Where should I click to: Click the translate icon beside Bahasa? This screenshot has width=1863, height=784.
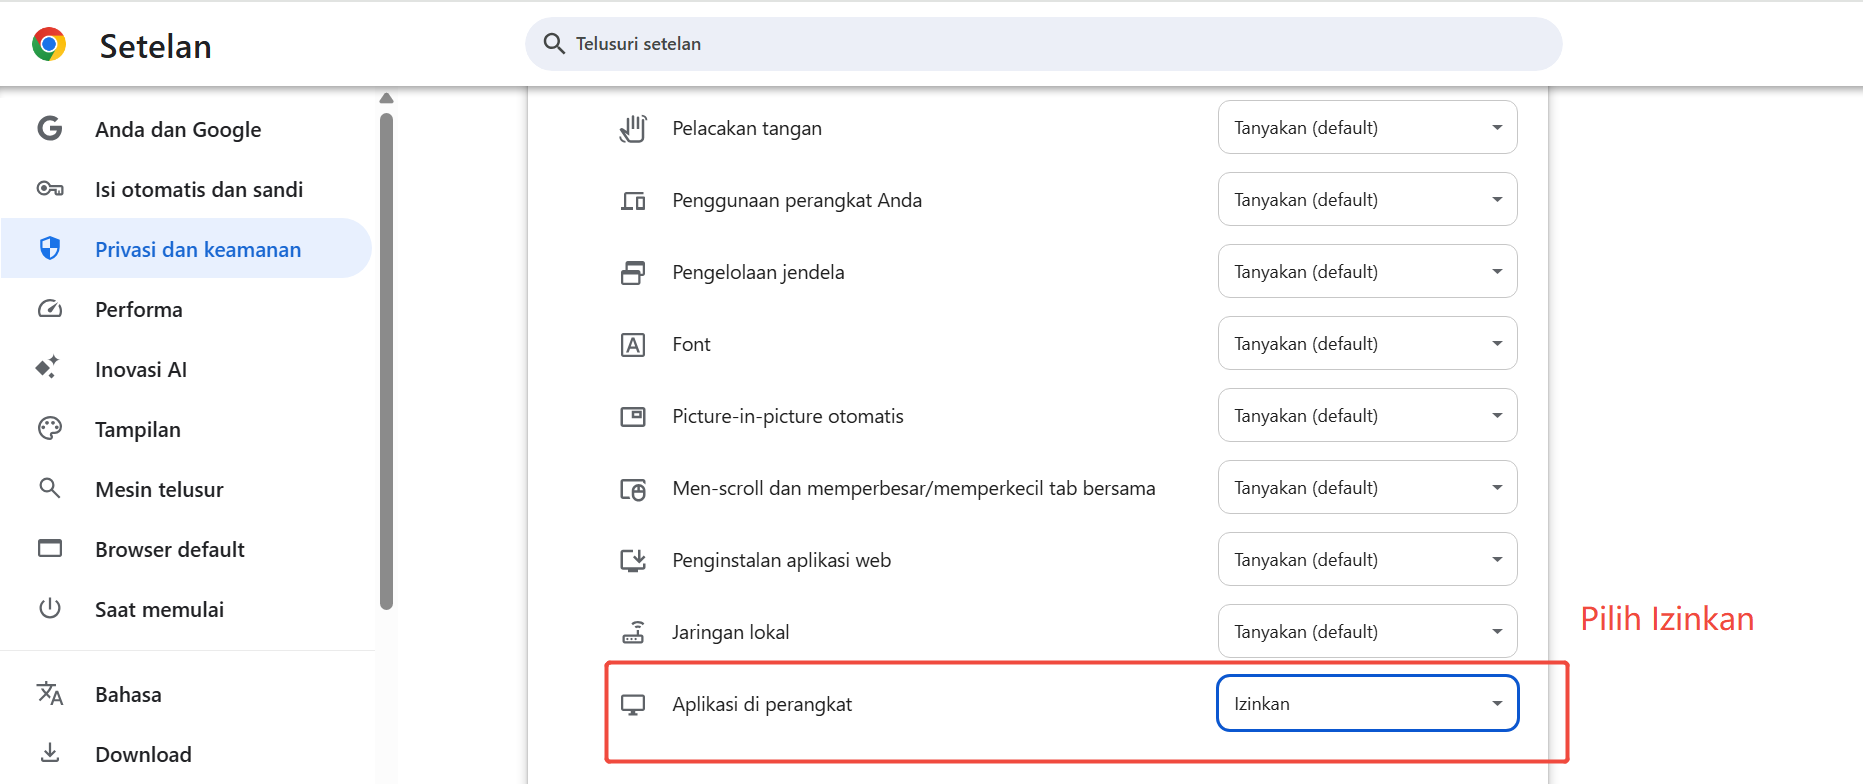tap(50, 693)
